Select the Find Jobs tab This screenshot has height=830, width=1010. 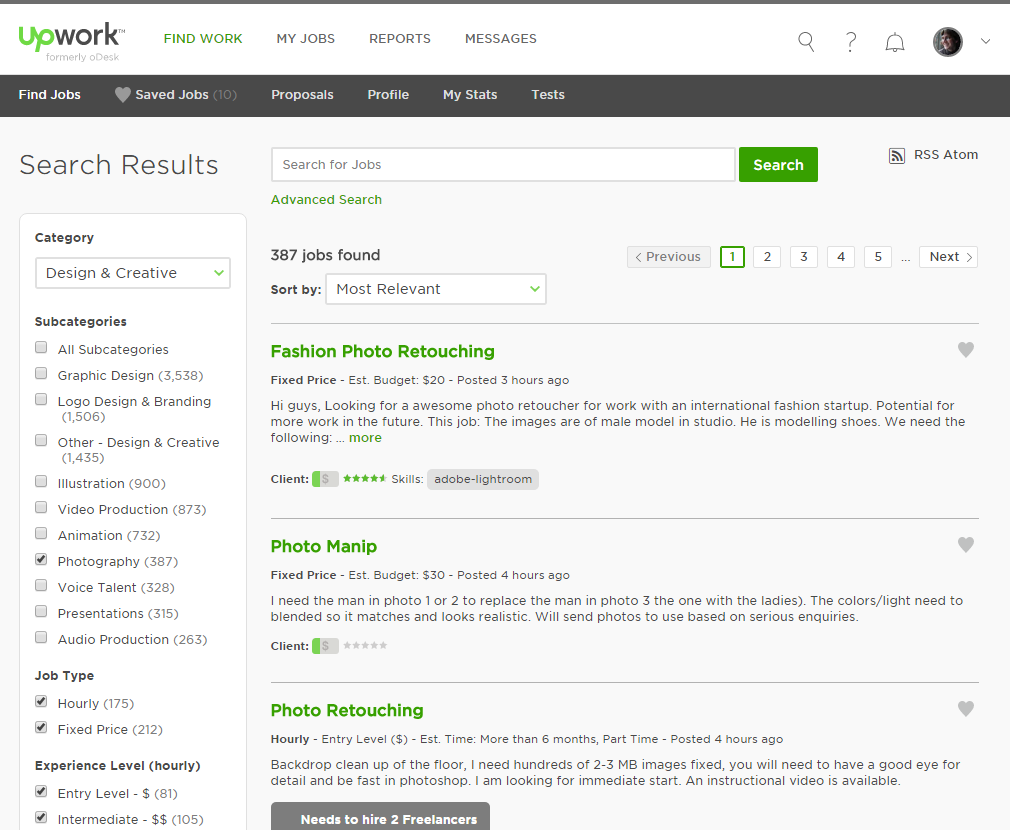[50, 95]
